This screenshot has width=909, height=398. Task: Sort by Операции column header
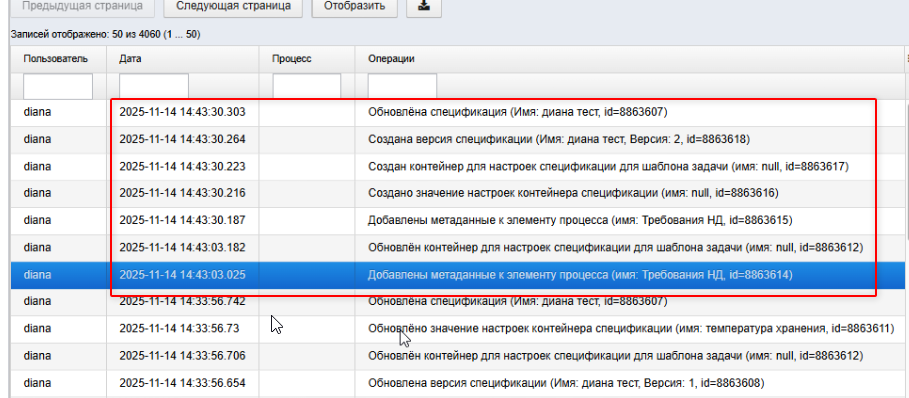tap(391, 59)
